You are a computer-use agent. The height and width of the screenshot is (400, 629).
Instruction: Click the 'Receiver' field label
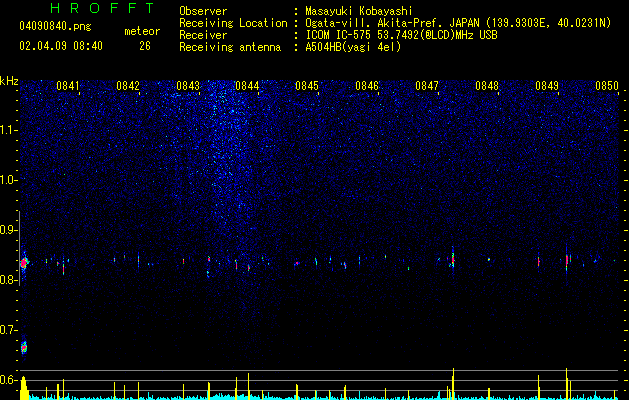pyautogui.click(x=203, y=35)
